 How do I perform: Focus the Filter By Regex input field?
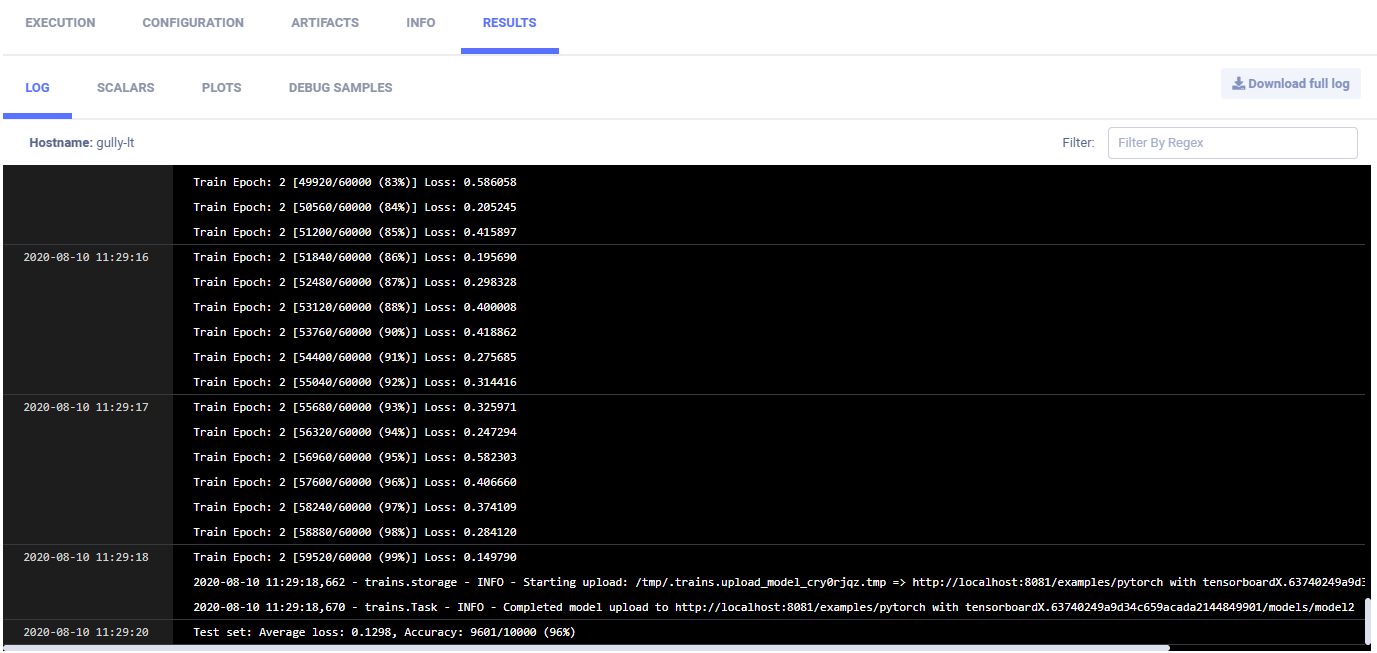[x=1232, y=143]
